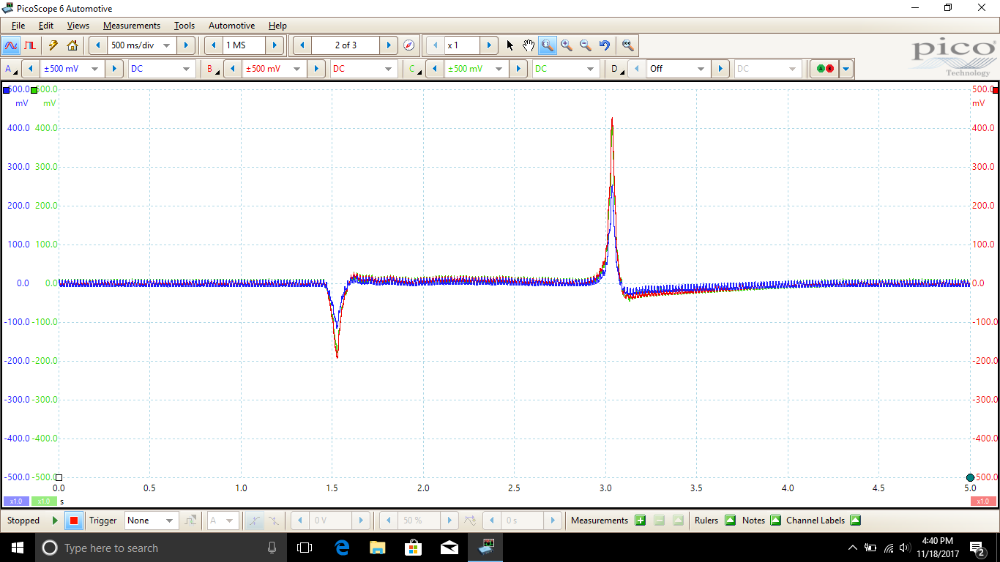
Task: Click the zoom out magnifier icon
Action: coord(585,45)
